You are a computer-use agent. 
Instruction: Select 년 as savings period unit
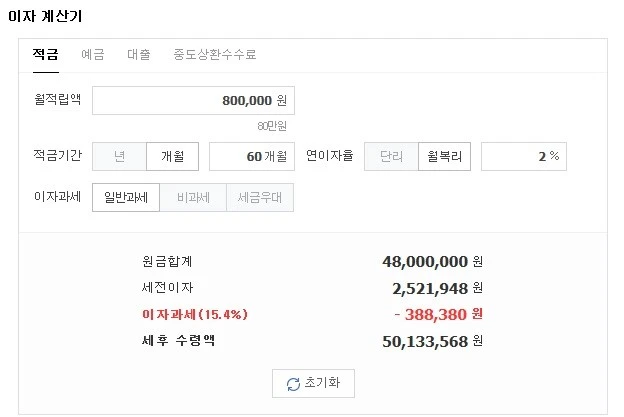(x=119, y=156)
